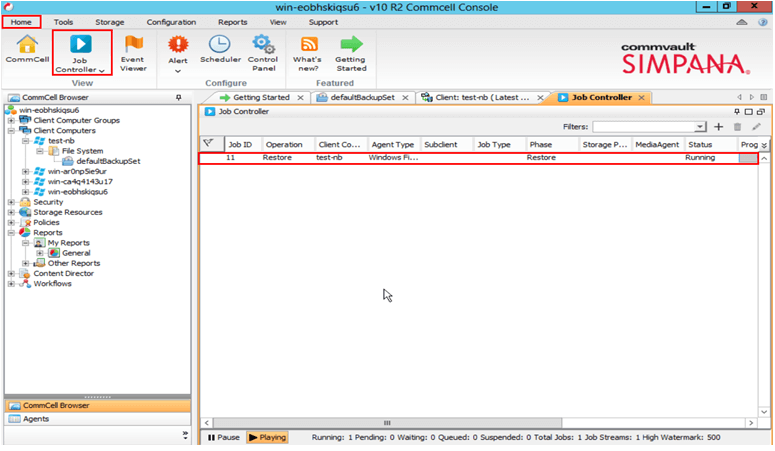The width and height of the screenshot is (775, 451).
Task: Pin the CommCell Browser panel
Action: click(x=178, y=98)
